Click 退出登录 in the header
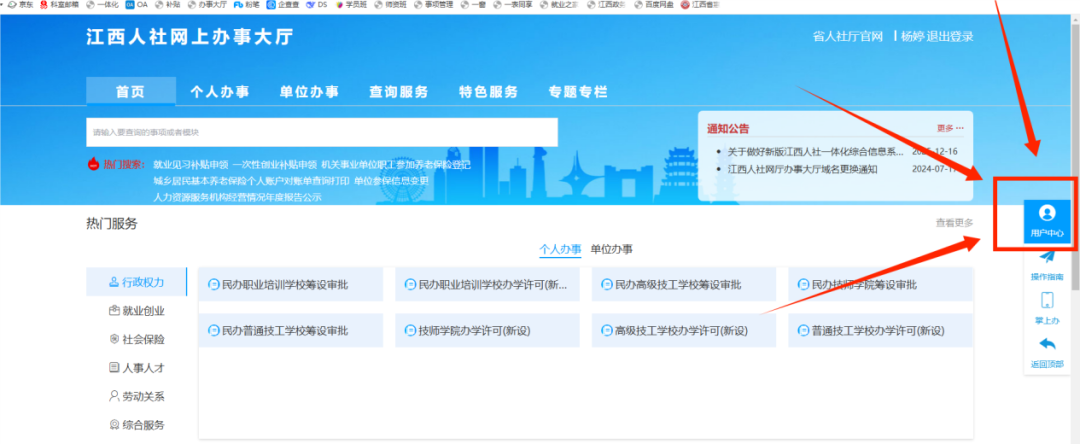The image size is (1080, 444). [951, 36]
